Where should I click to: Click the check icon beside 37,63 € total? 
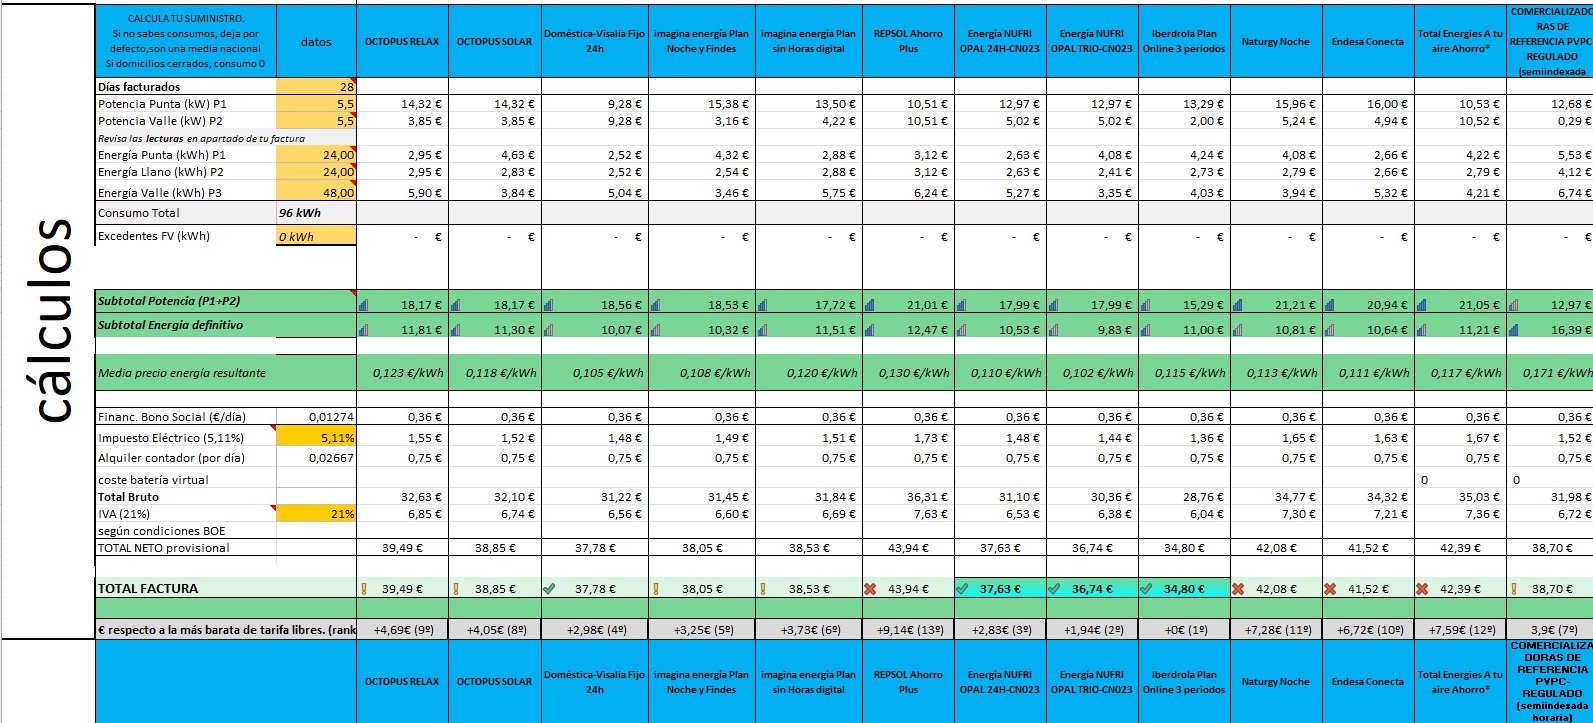click(x=962, y=589)
